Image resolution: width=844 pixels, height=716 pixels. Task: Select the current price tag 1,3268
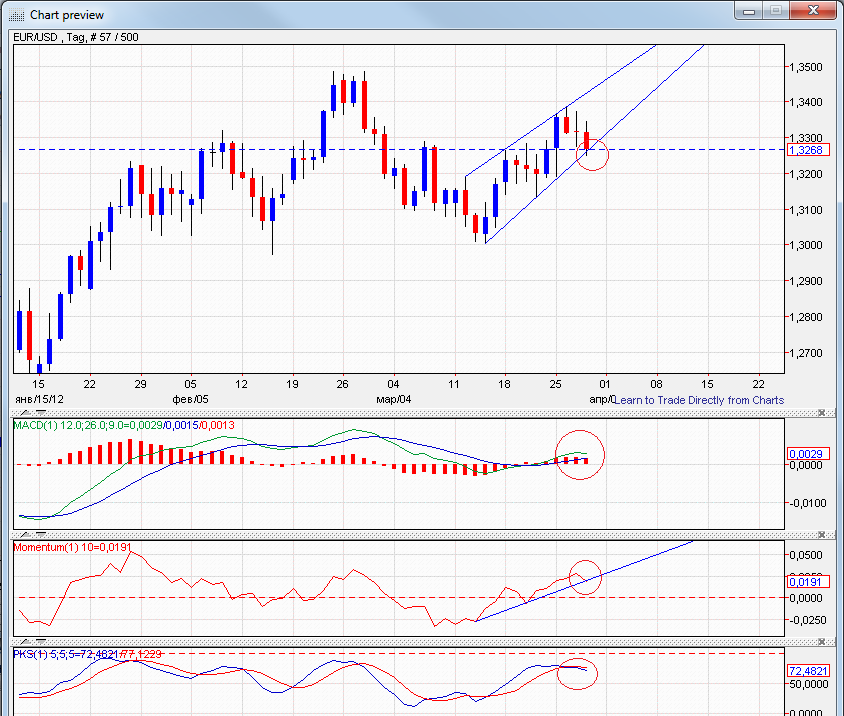coord(808,150)
